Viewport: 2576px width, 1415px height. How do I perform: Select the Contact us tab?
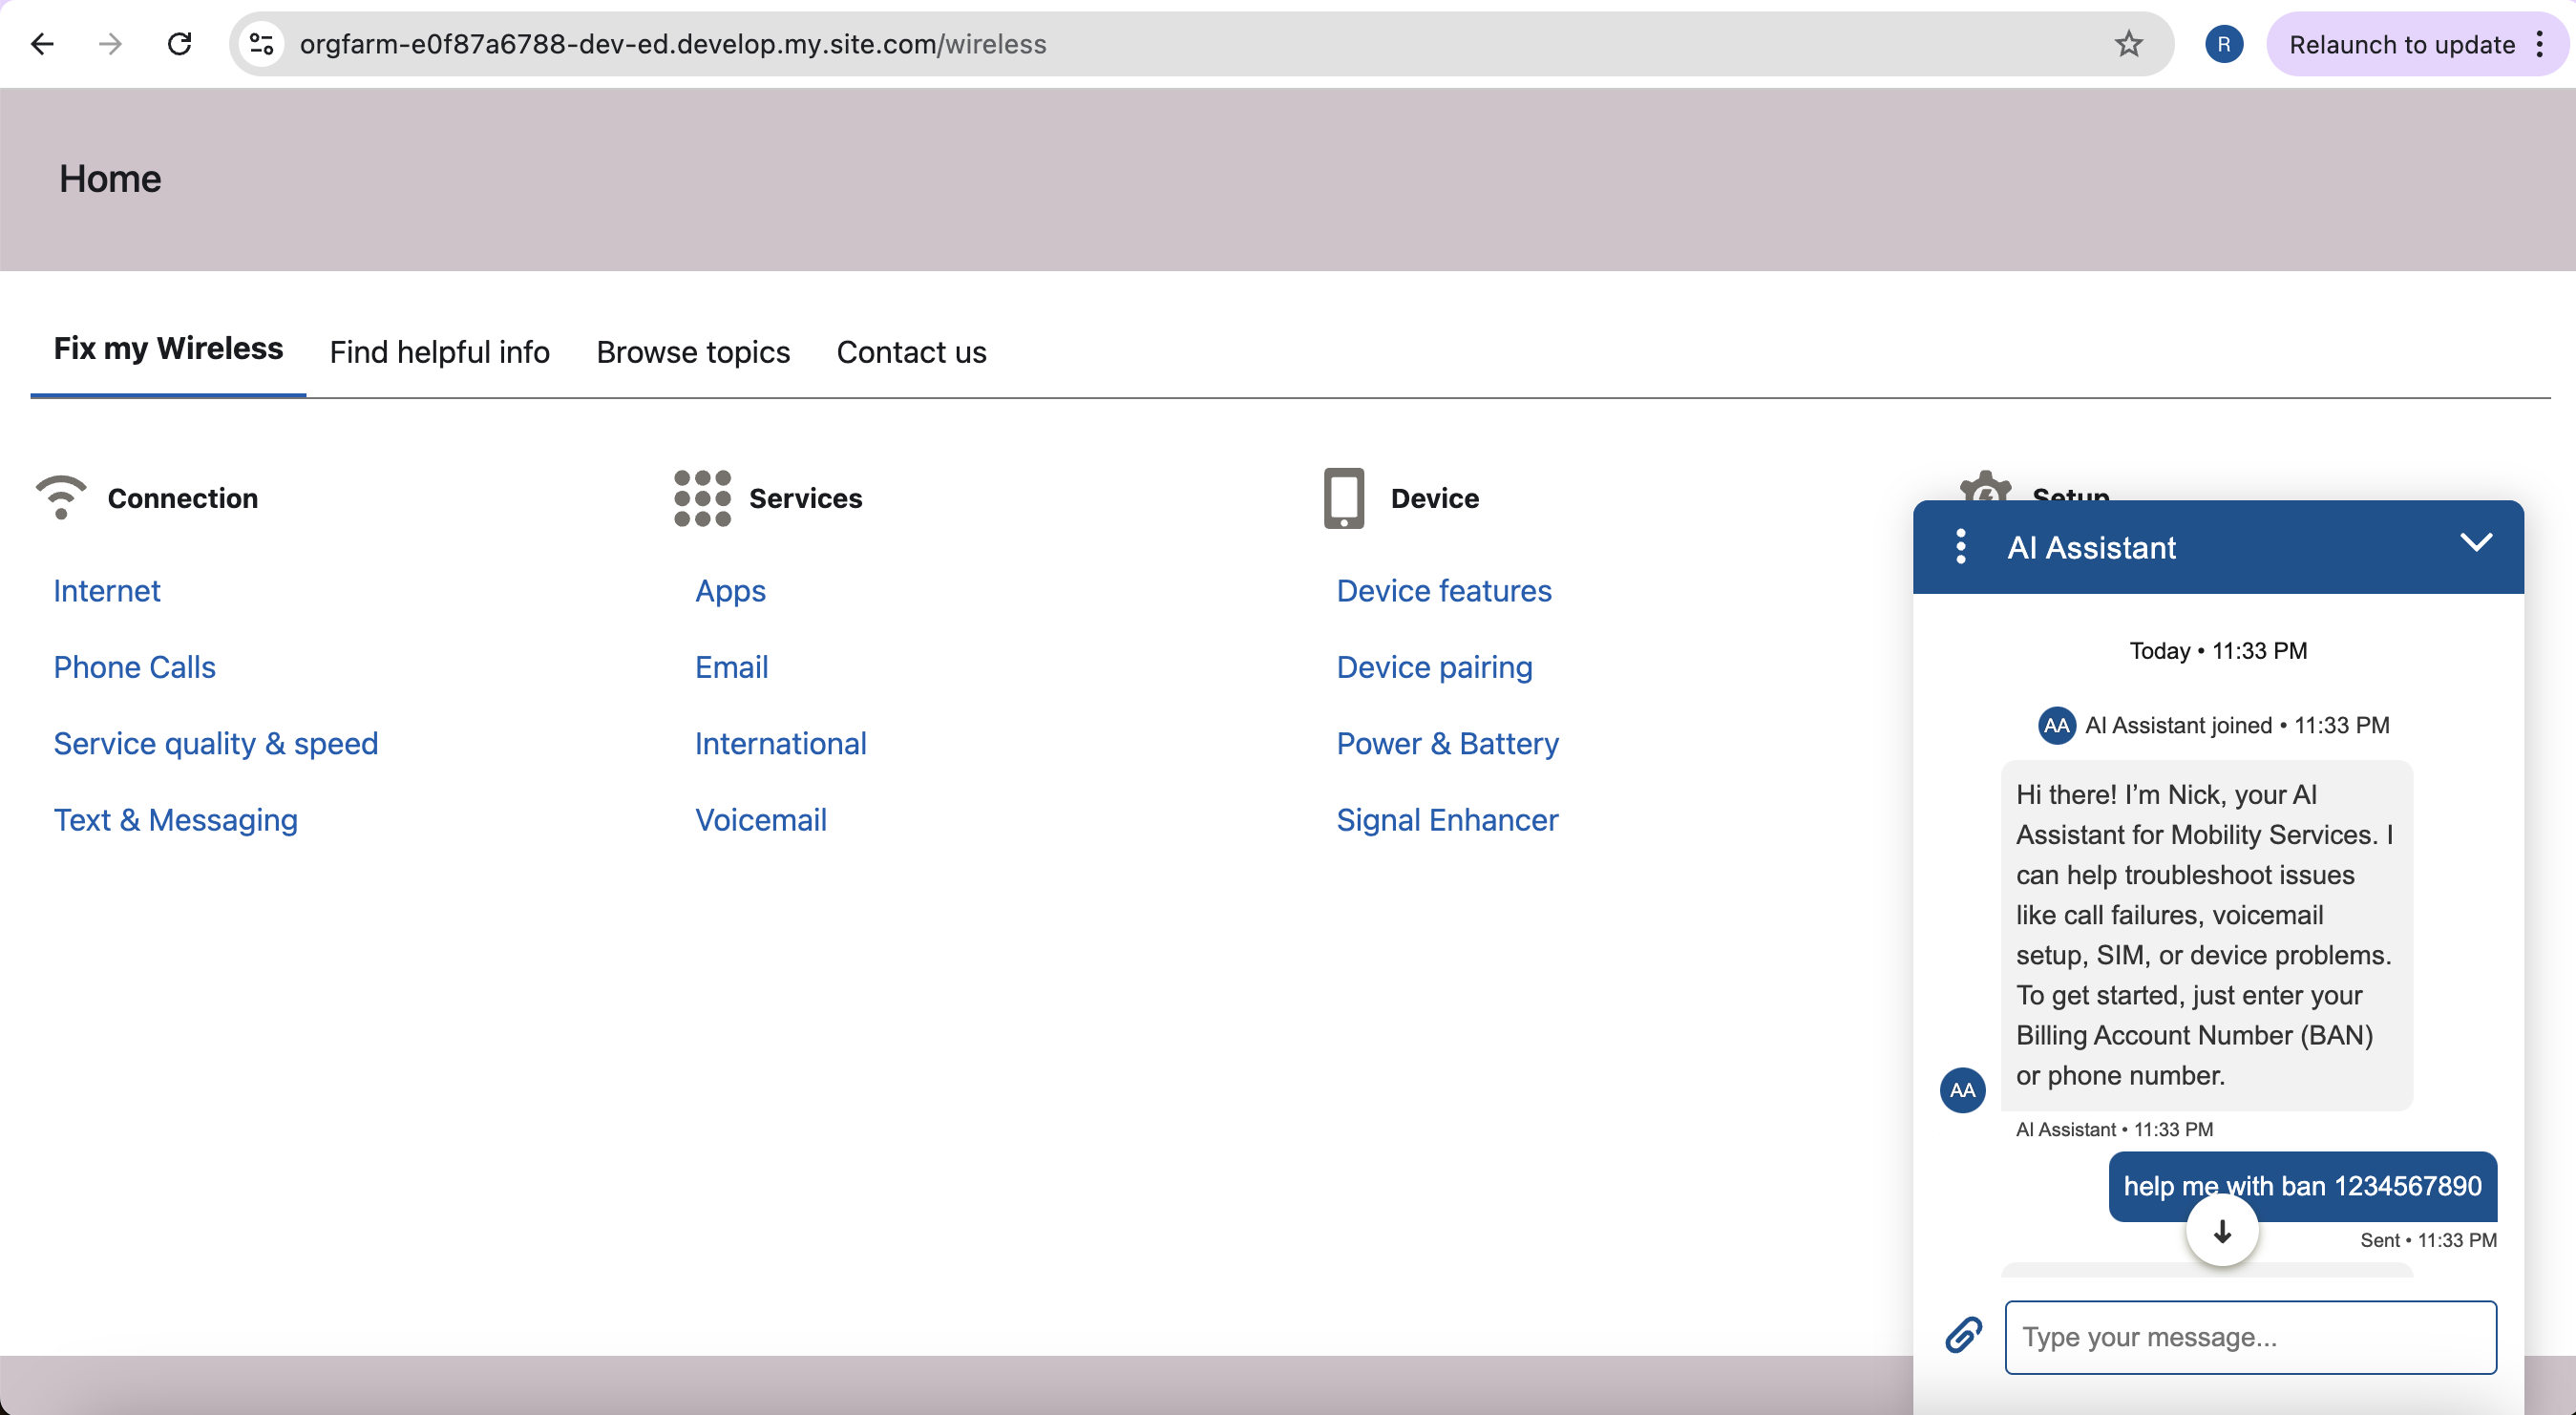(x=911, y=352)
